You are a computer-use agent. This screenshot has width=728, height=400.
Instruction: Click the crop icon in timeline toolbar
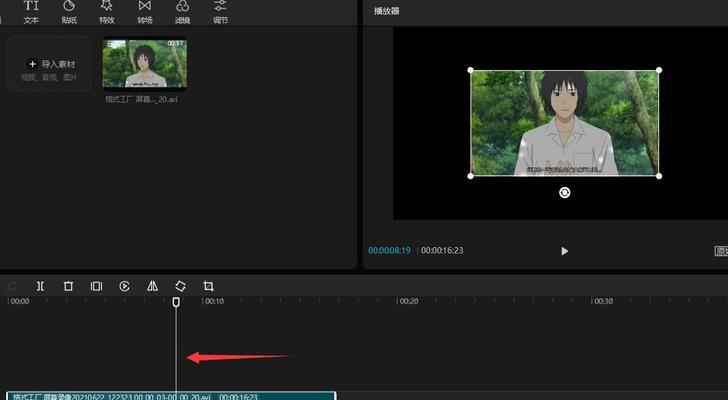208,286
